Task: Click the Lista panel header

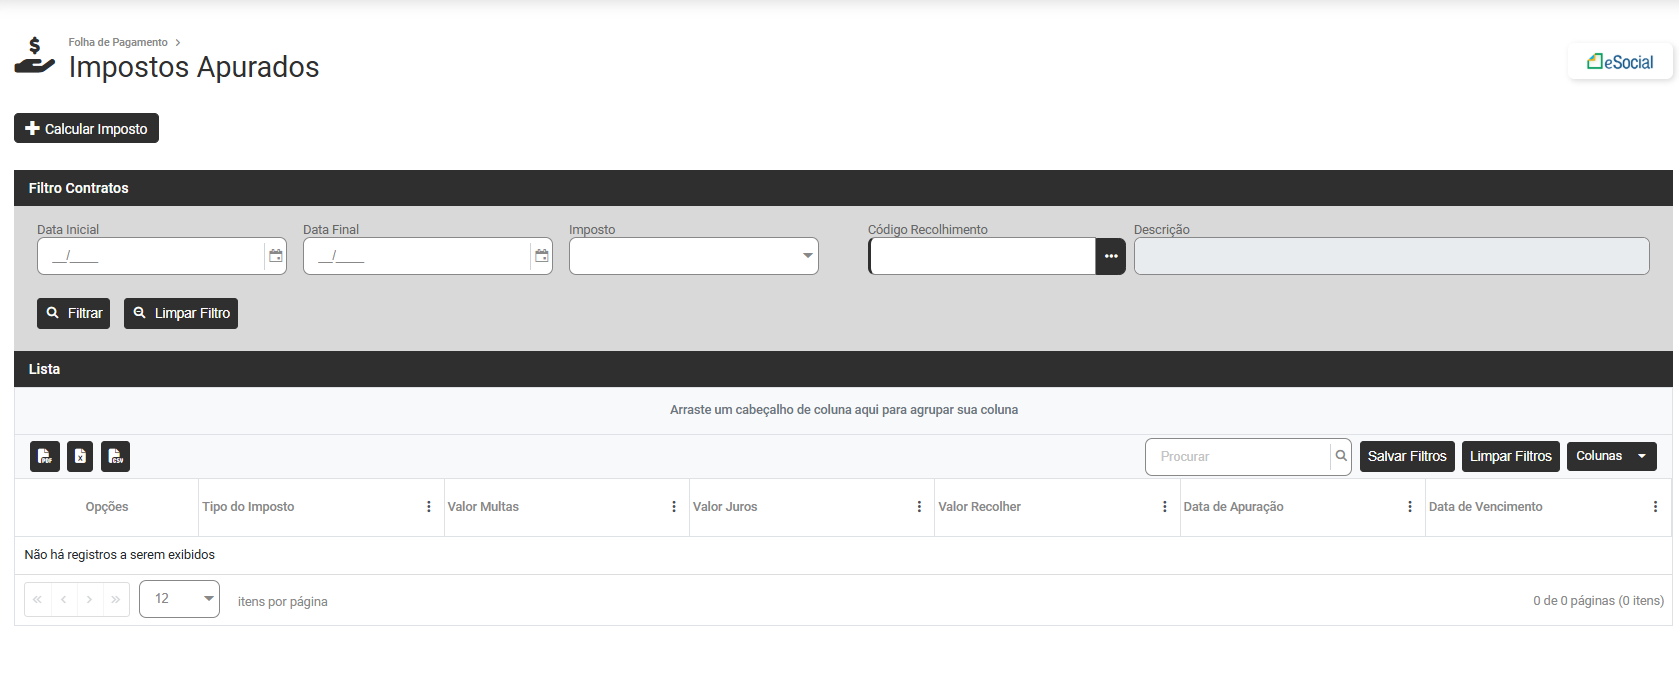Action: point(843,369)
